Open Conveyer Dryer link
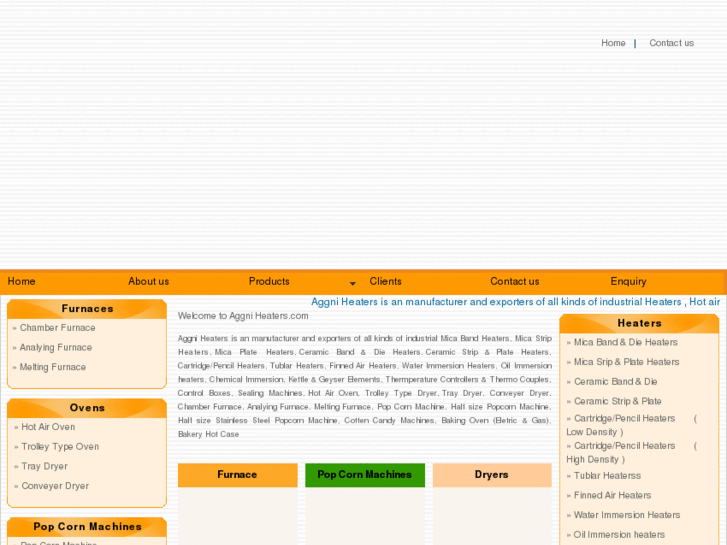The height and width of the screenshot is (545, 727). tap(55, 486)
